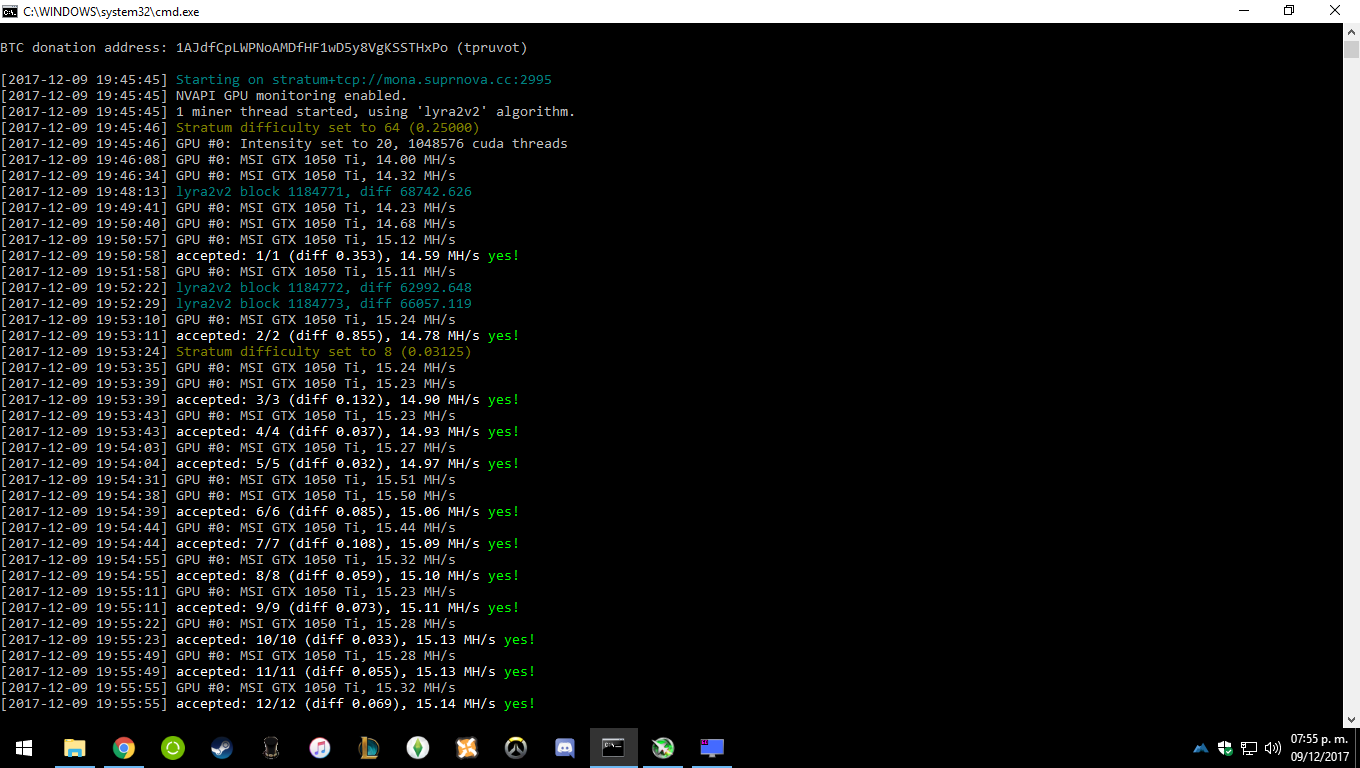1360x768 pixels.
Task: Launch Google Chrome from the taskbar
Action: [123, 748]
